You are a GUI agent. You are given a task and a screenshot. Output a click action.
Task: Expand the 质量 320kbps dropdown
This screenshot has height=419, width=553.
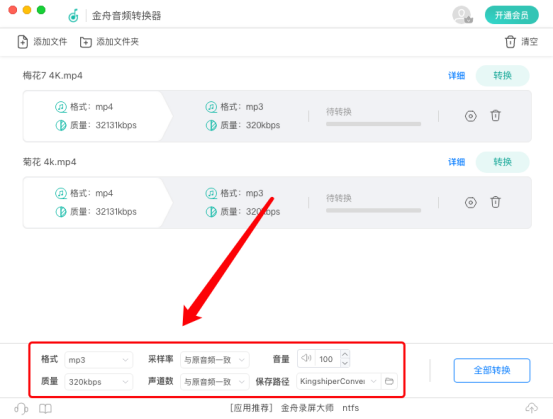[x=98, y=382]
